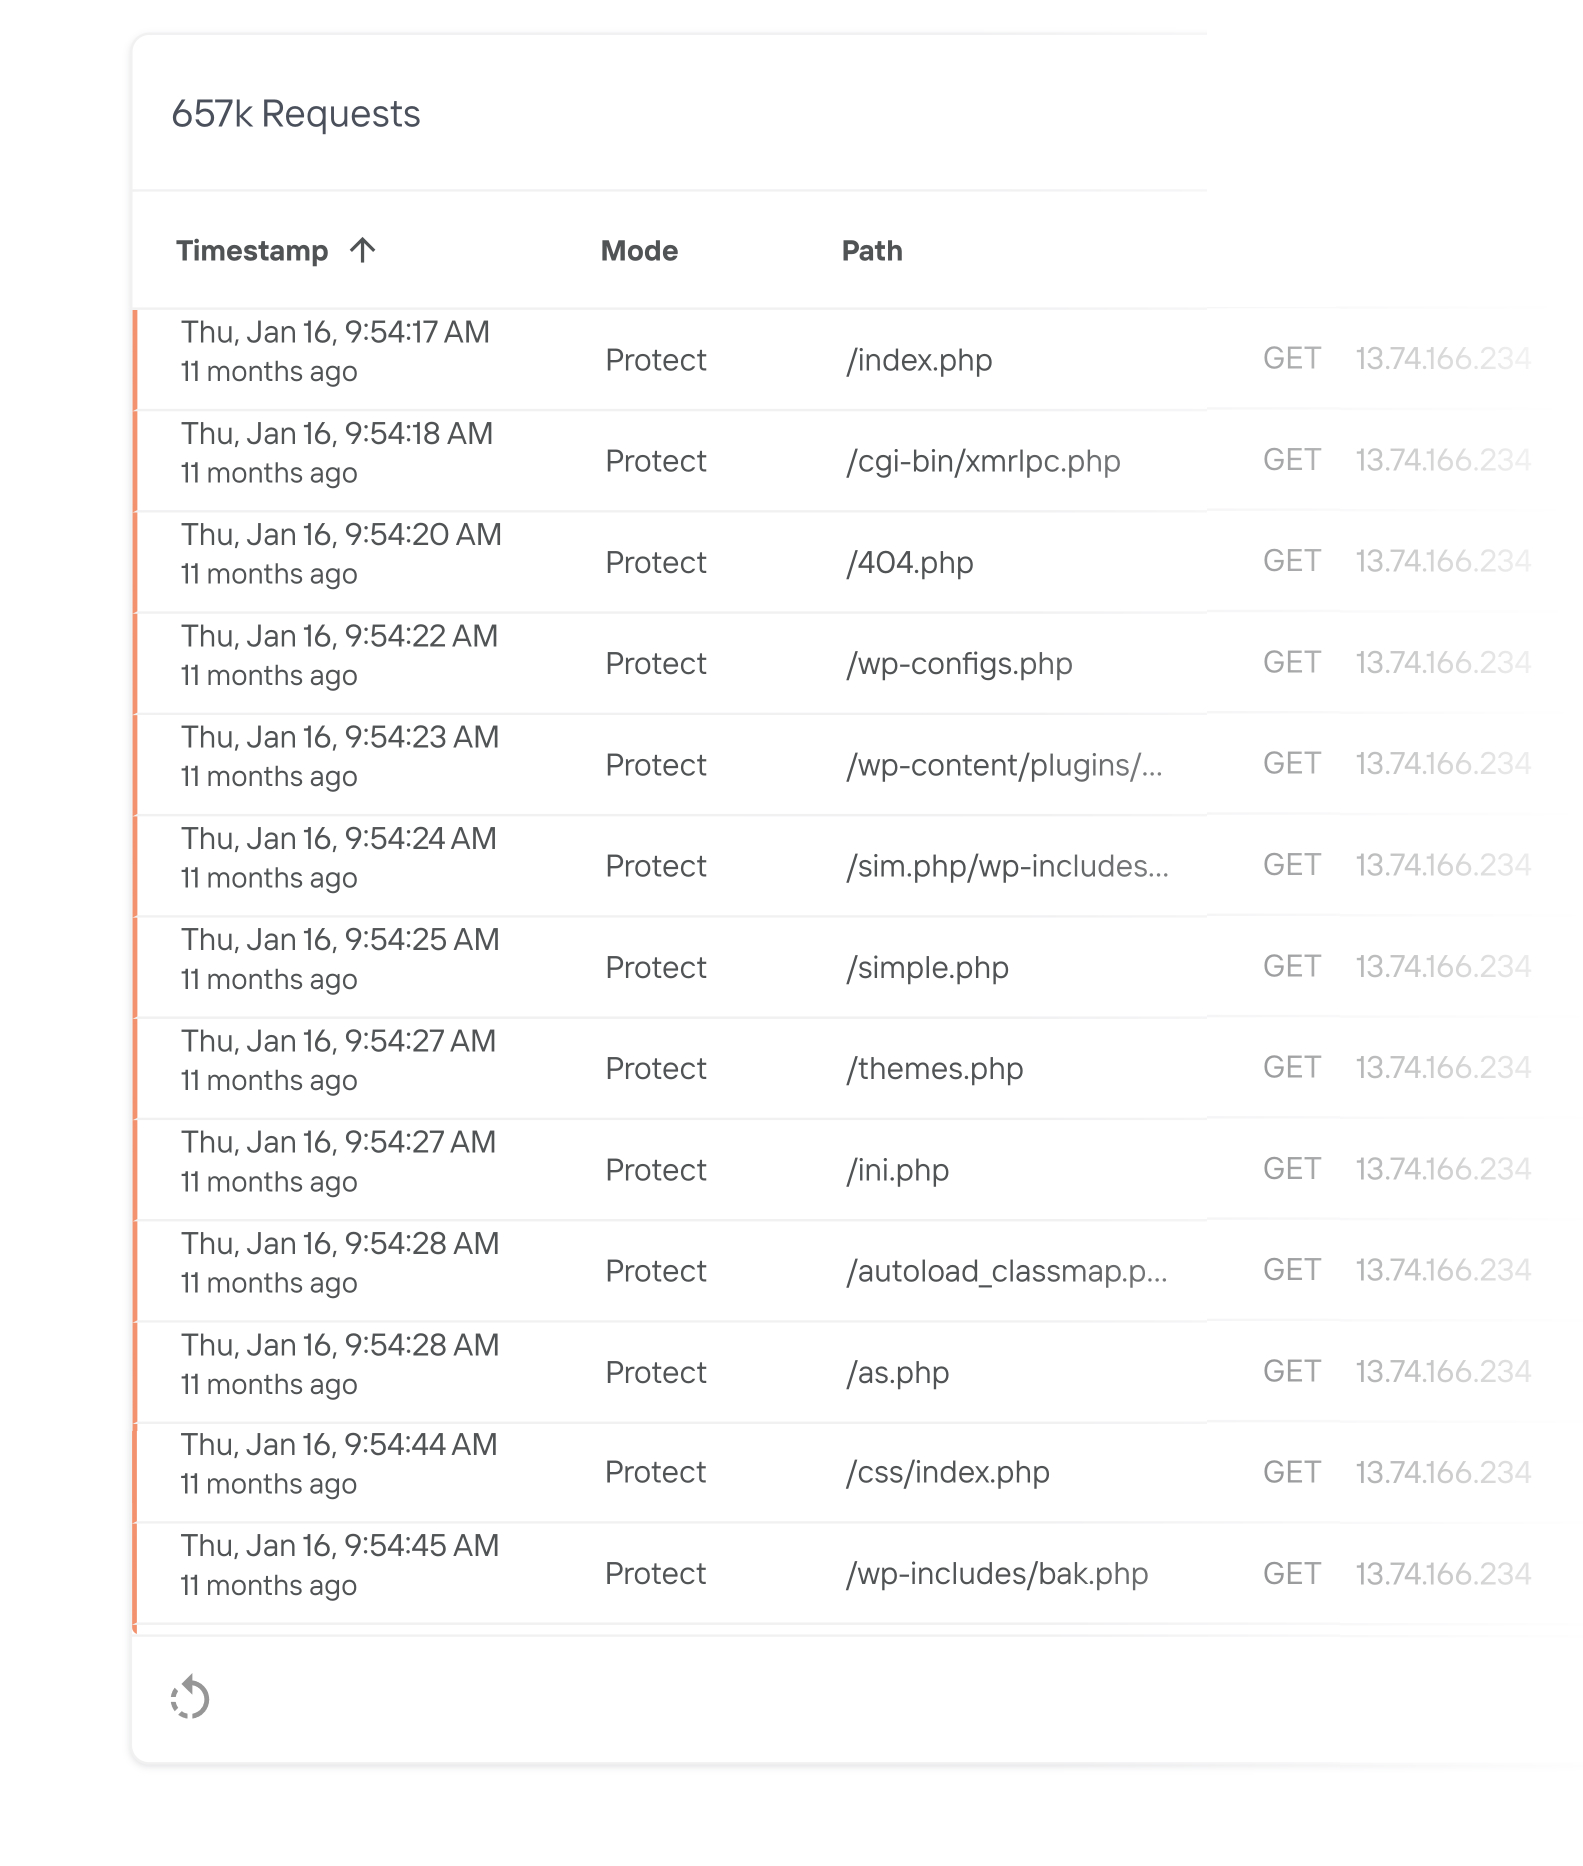Screen dimensions: 1583x1866
Task: Select the /wp-configs.php request row
Action: (x=959, y=664)
